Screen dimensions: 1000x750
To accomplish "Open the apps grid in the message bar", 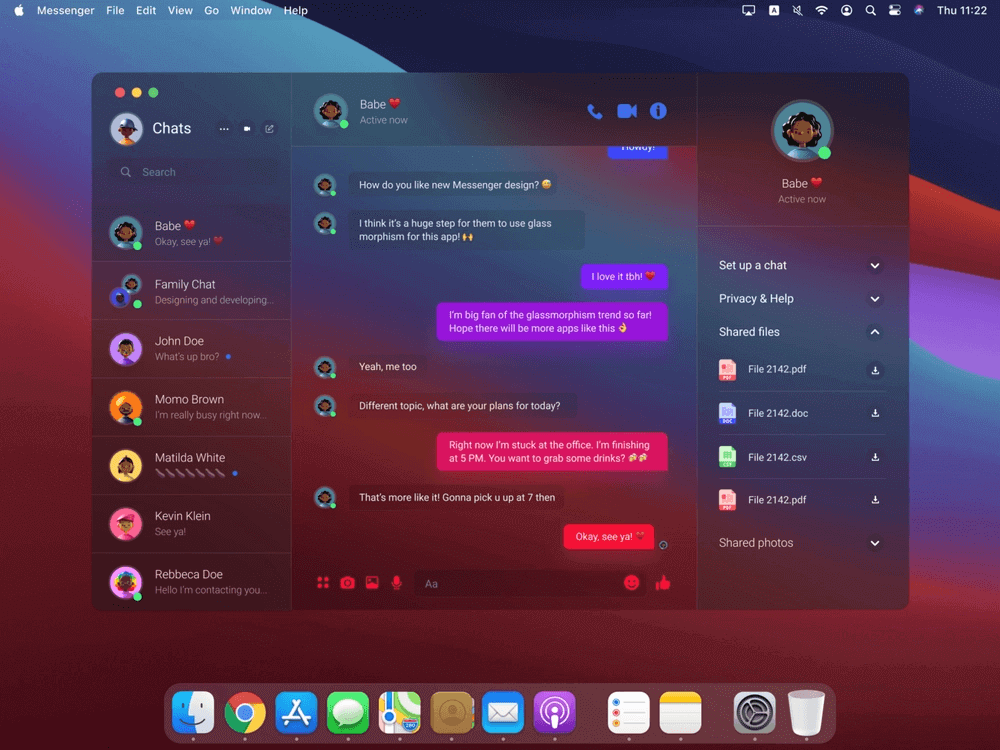I will (x=322, y=582).
